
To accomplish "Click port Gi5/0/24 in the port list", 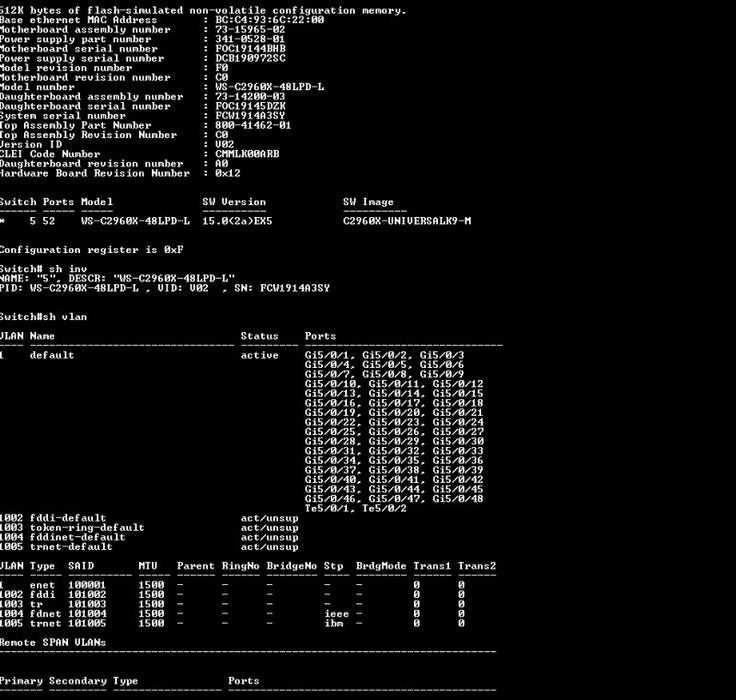I will click(x=458, y=422).
